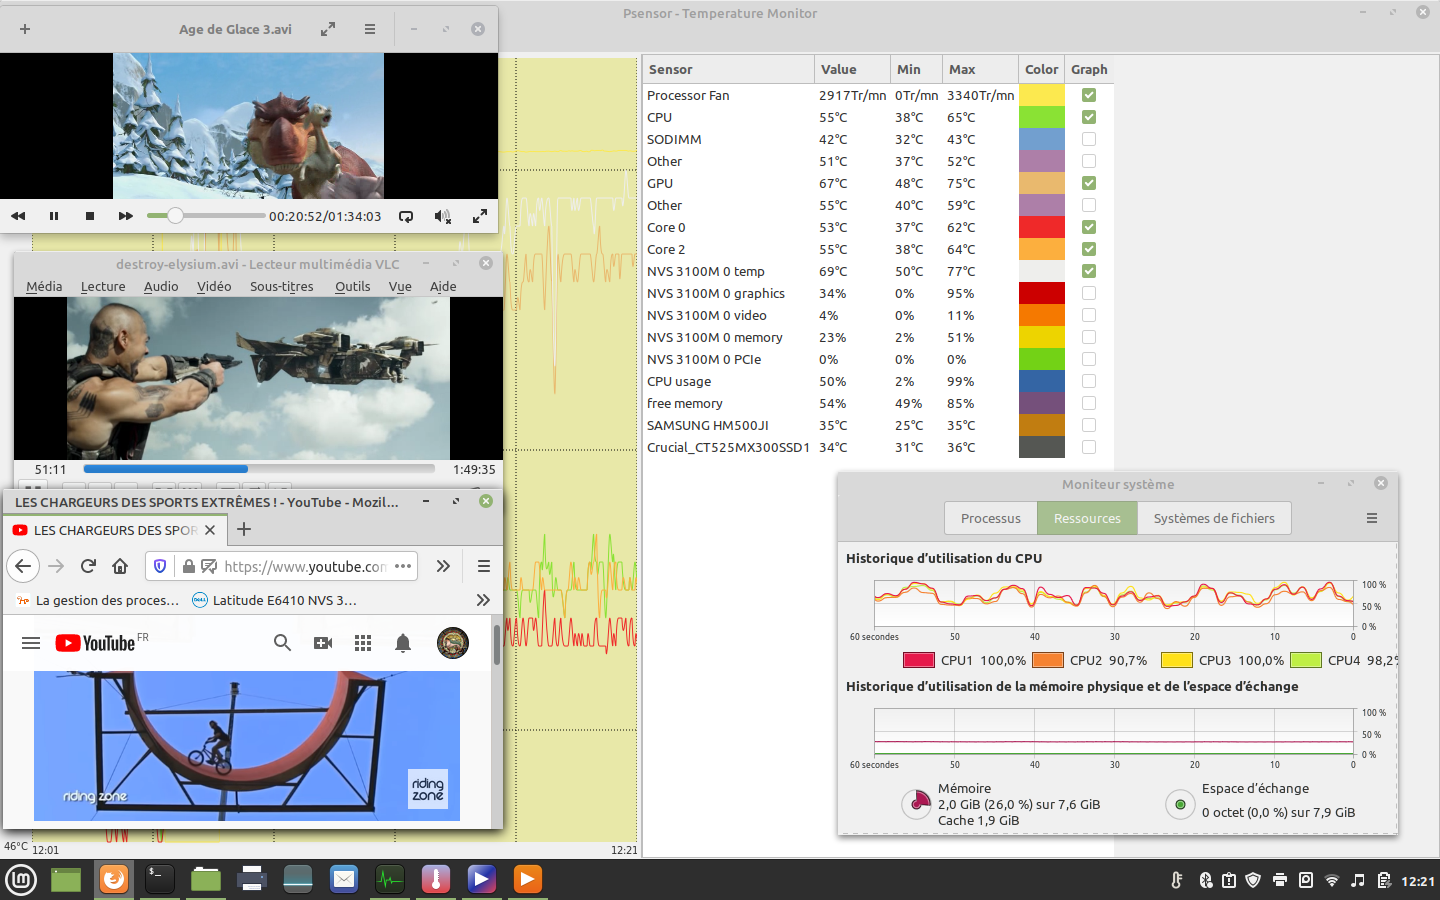This screenshot has width=1440, height=900.
Task: Open YouTube notifications bell
Action: click(x=403, y=643)
